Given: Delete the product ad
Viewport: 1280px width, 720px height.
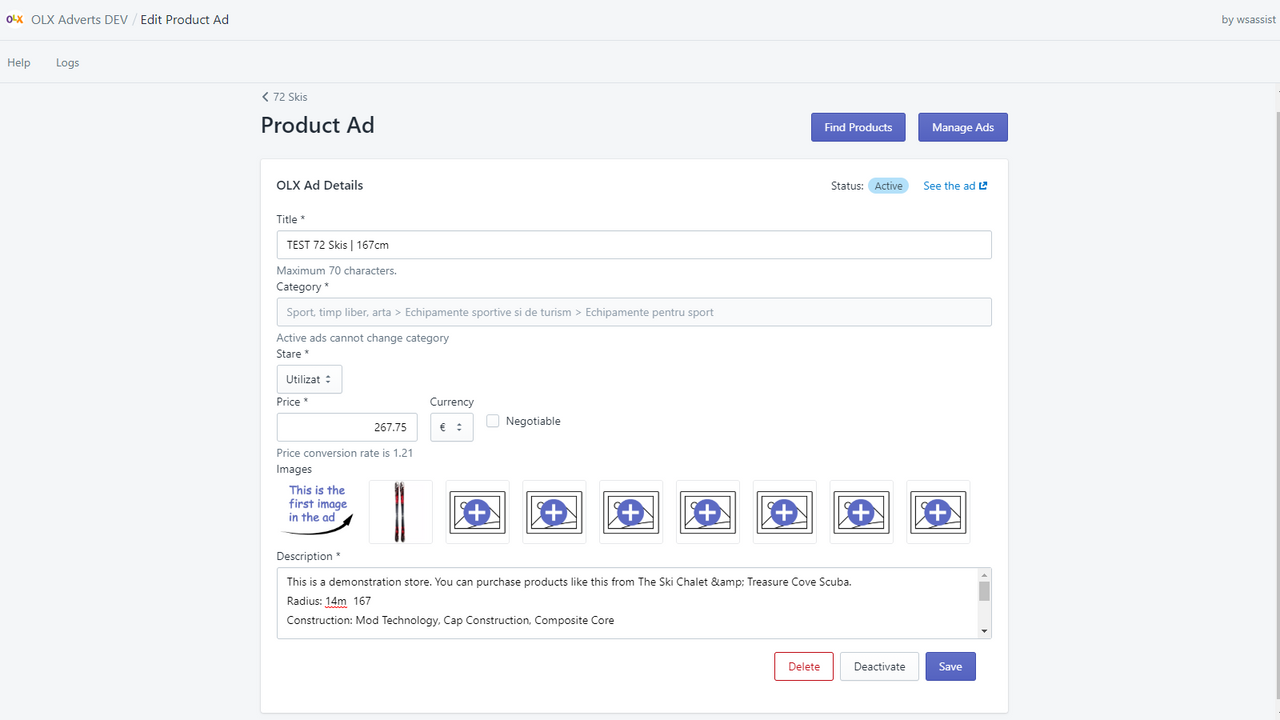Looking at the screenshot, I should tap(803, 666).
